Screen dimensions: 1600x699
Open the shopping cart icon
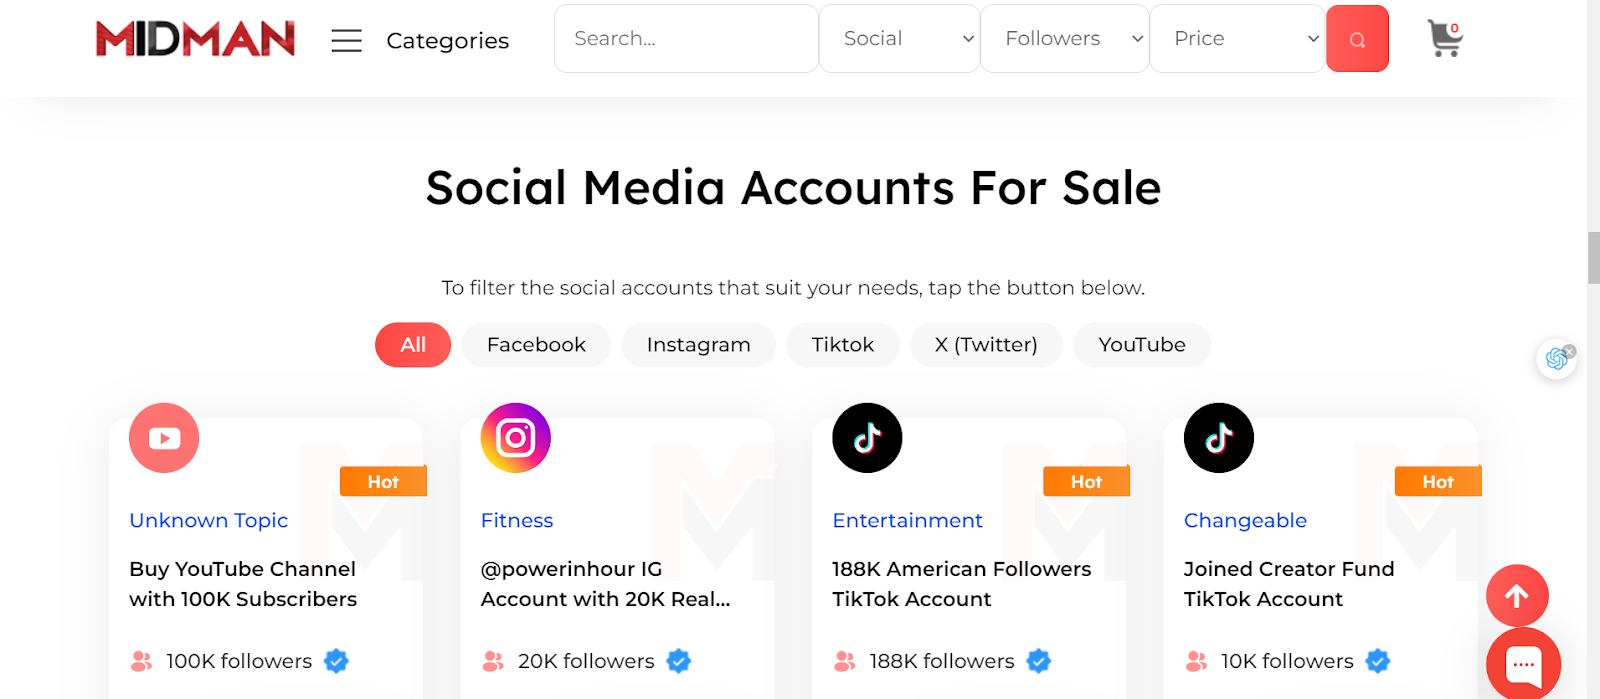(x=1444, y=39)
